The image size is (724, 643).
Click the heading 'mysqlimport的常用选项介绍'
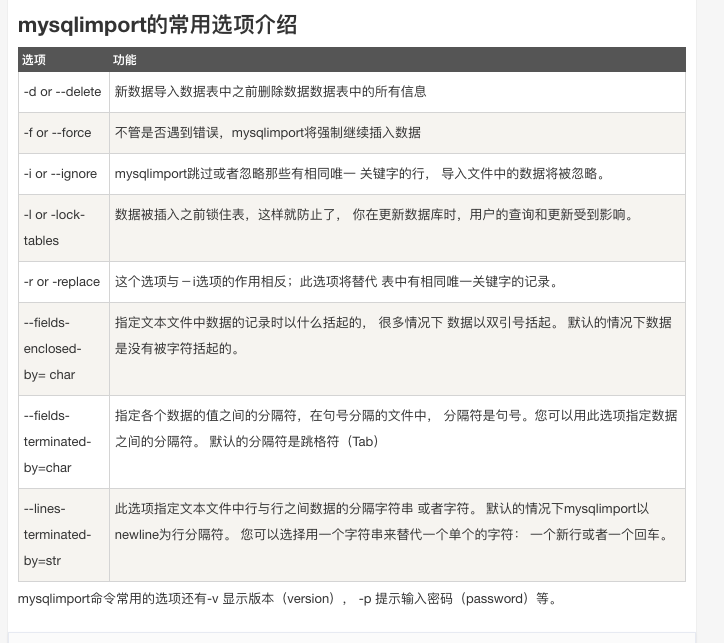(x=157, y=24)
